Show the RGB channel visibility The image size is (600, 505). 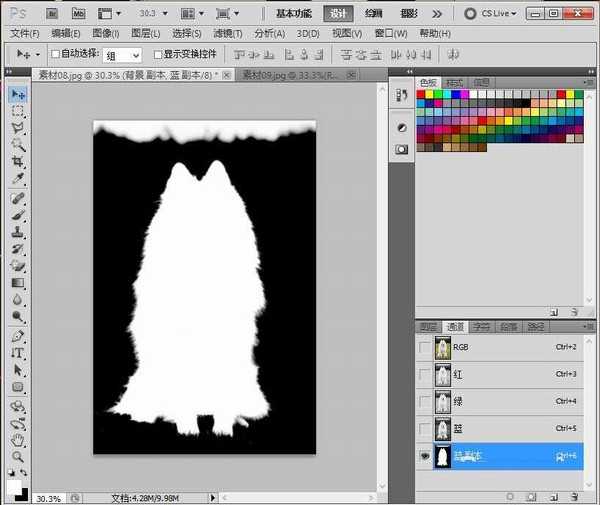coord(425,347)
